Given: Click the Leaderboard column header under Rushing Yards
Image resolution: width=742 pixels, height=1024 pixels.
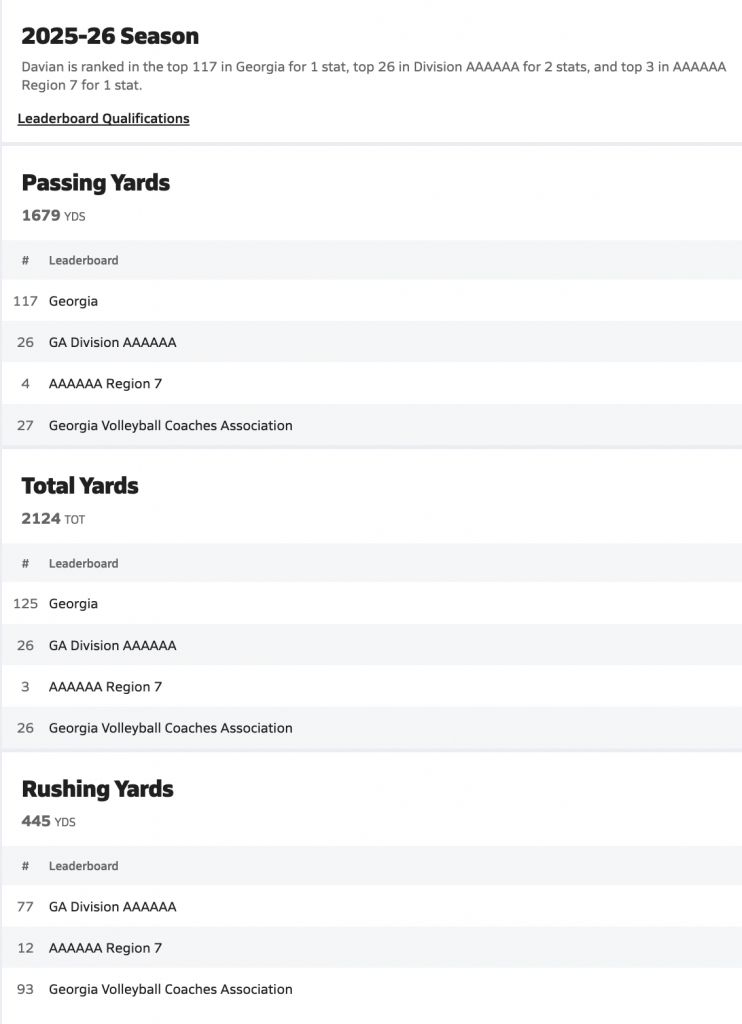Looking at the screenshot, I should [x=83, y=866].
